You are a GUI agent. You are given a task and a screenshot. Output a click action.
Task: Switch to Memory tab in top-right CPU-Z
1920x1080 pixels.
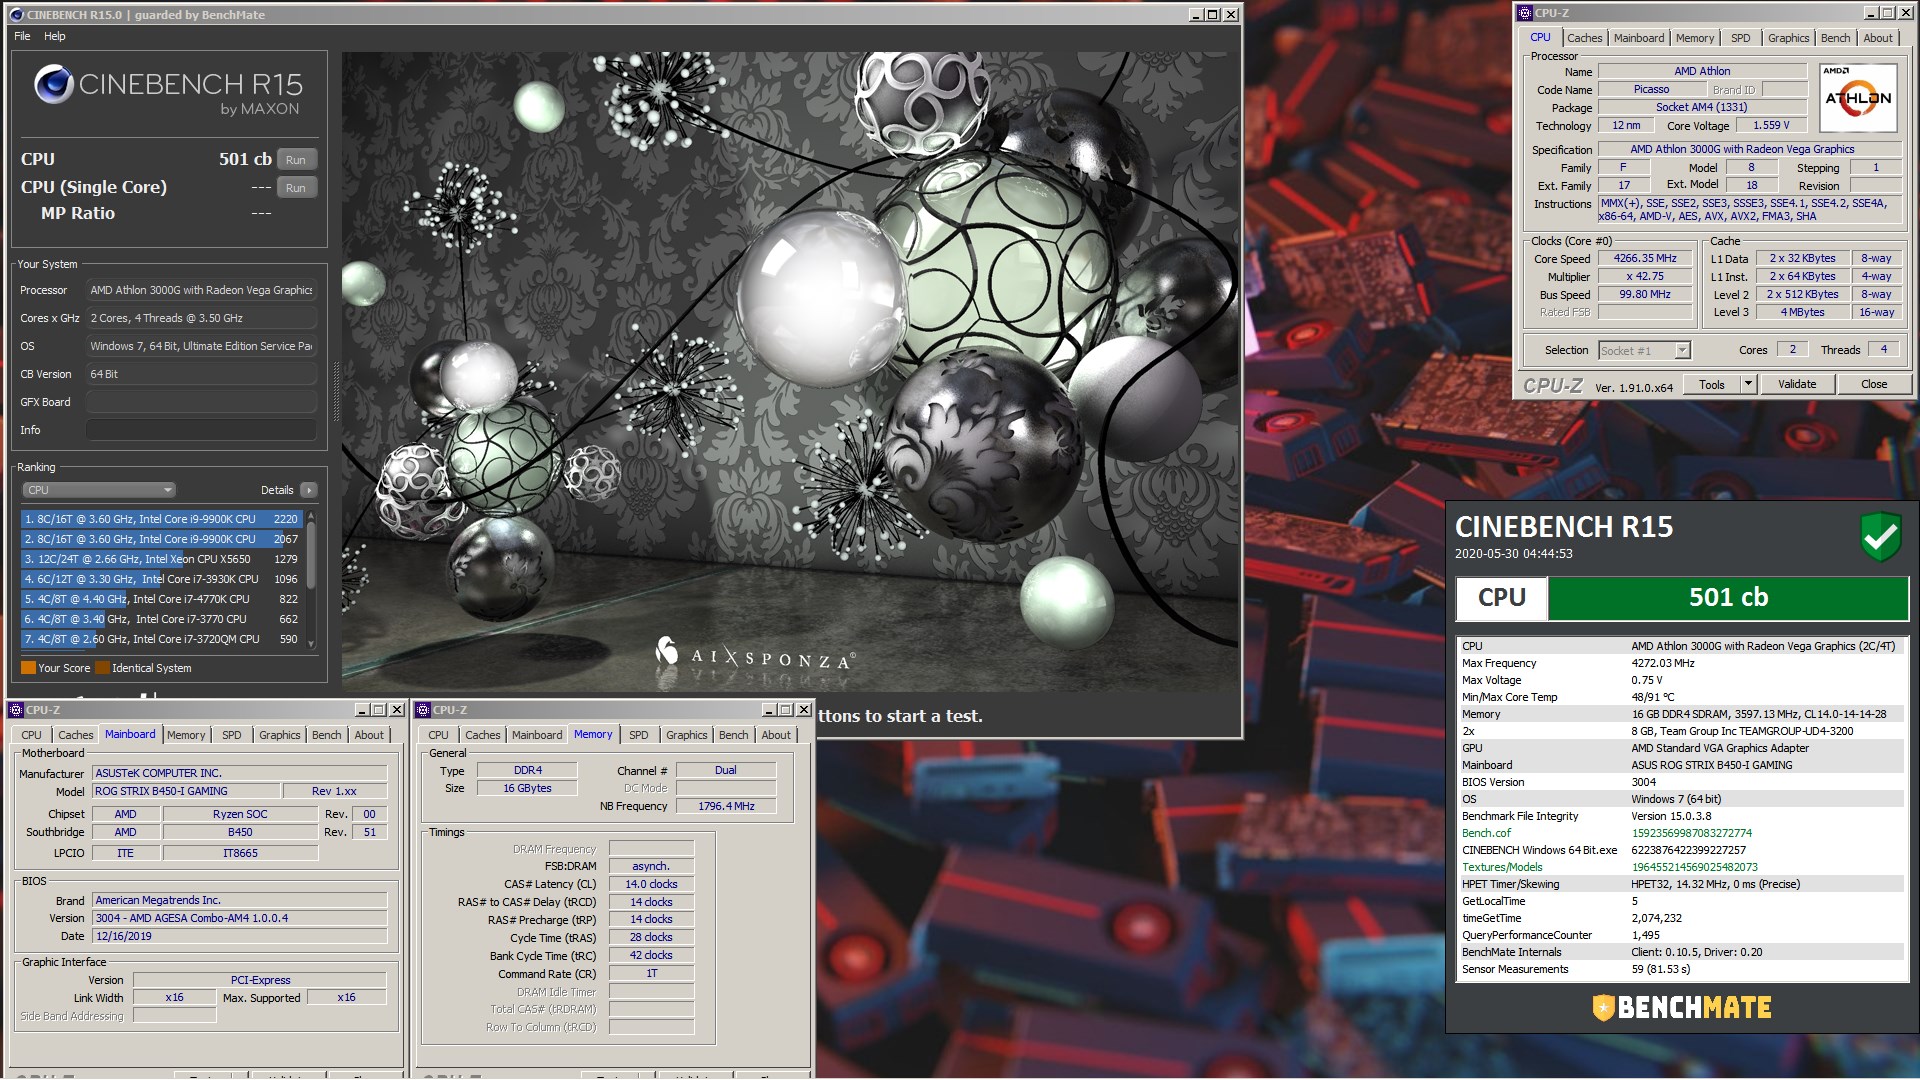click(1695, 38)
